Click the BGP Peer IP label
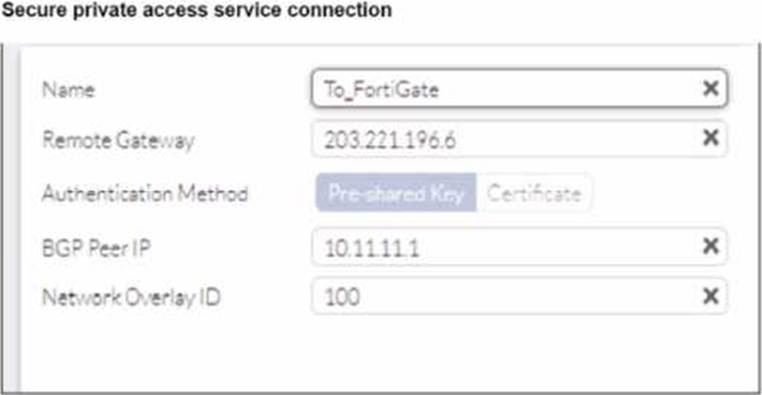 96,248
